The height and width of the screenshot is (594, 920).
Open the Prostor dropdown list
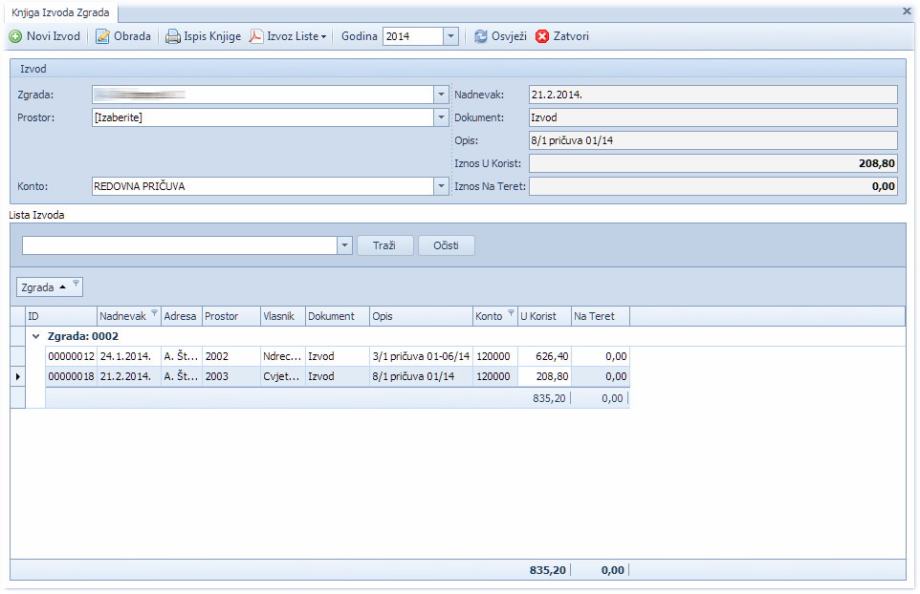coord(442,117)
